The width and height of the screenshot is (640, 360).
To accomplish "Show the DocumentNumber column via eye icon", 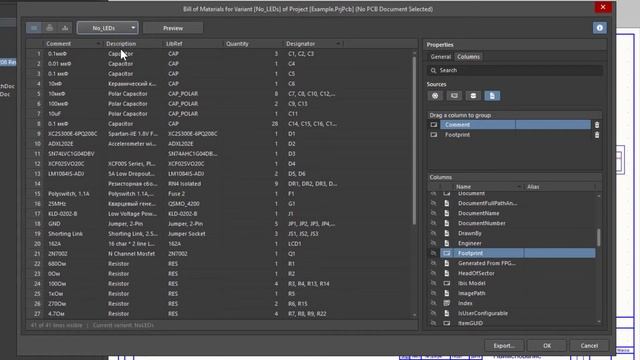I will tap(433, 223).
